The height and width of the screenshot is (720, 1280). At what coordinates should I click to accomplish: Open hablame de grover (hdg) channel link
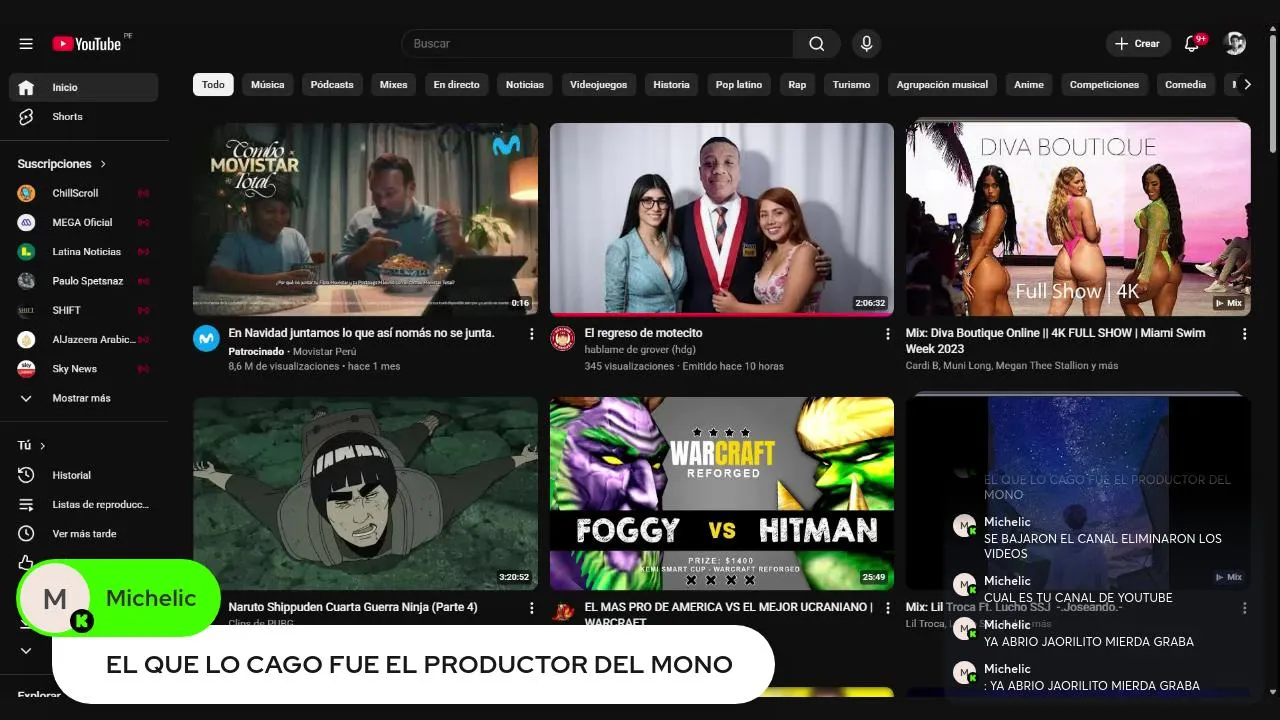640,350
